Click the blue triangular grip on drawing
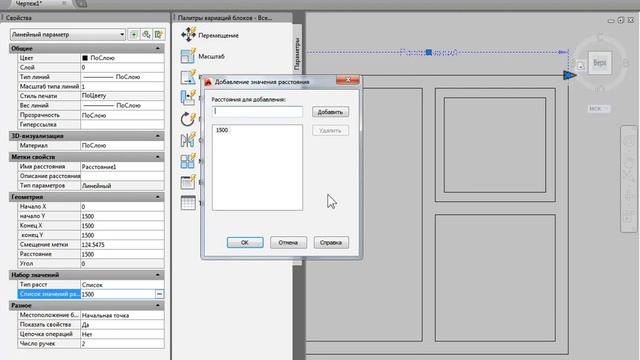 click(569, 75)
